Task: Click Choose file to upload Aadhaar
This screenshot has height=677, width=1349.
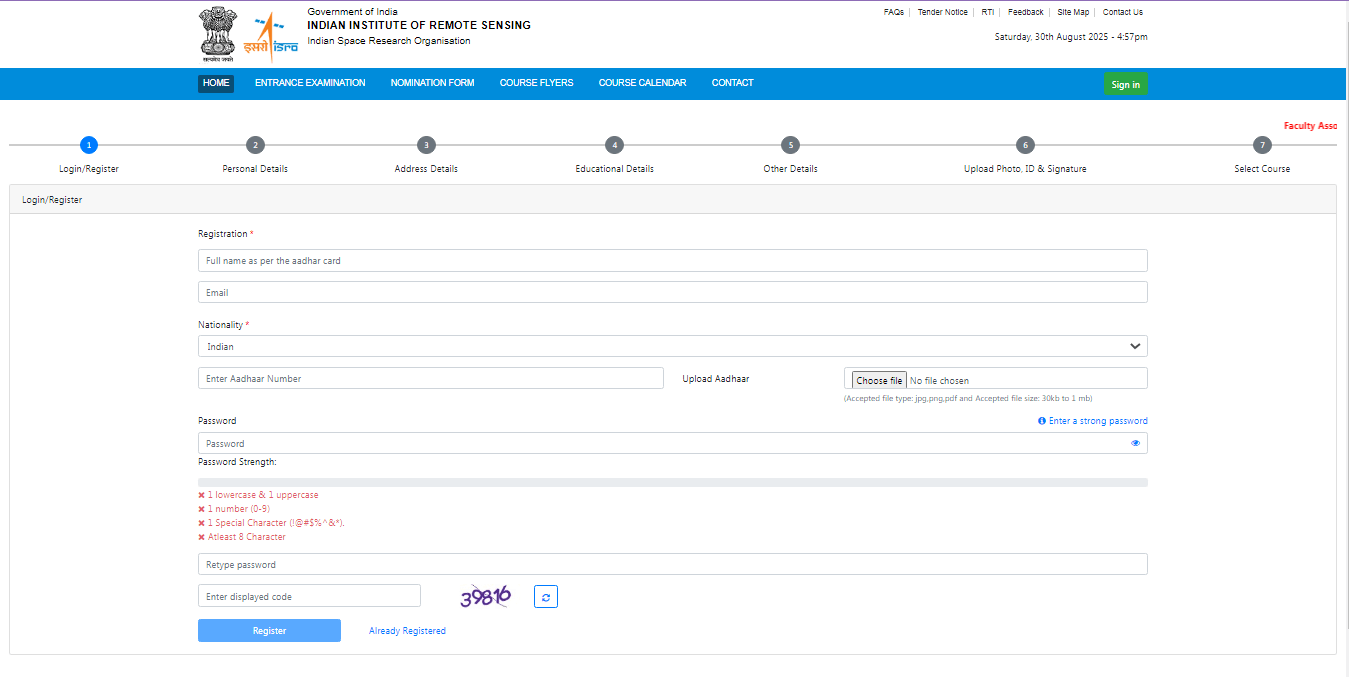Action: pyautogui.click(x=877, y=379)
